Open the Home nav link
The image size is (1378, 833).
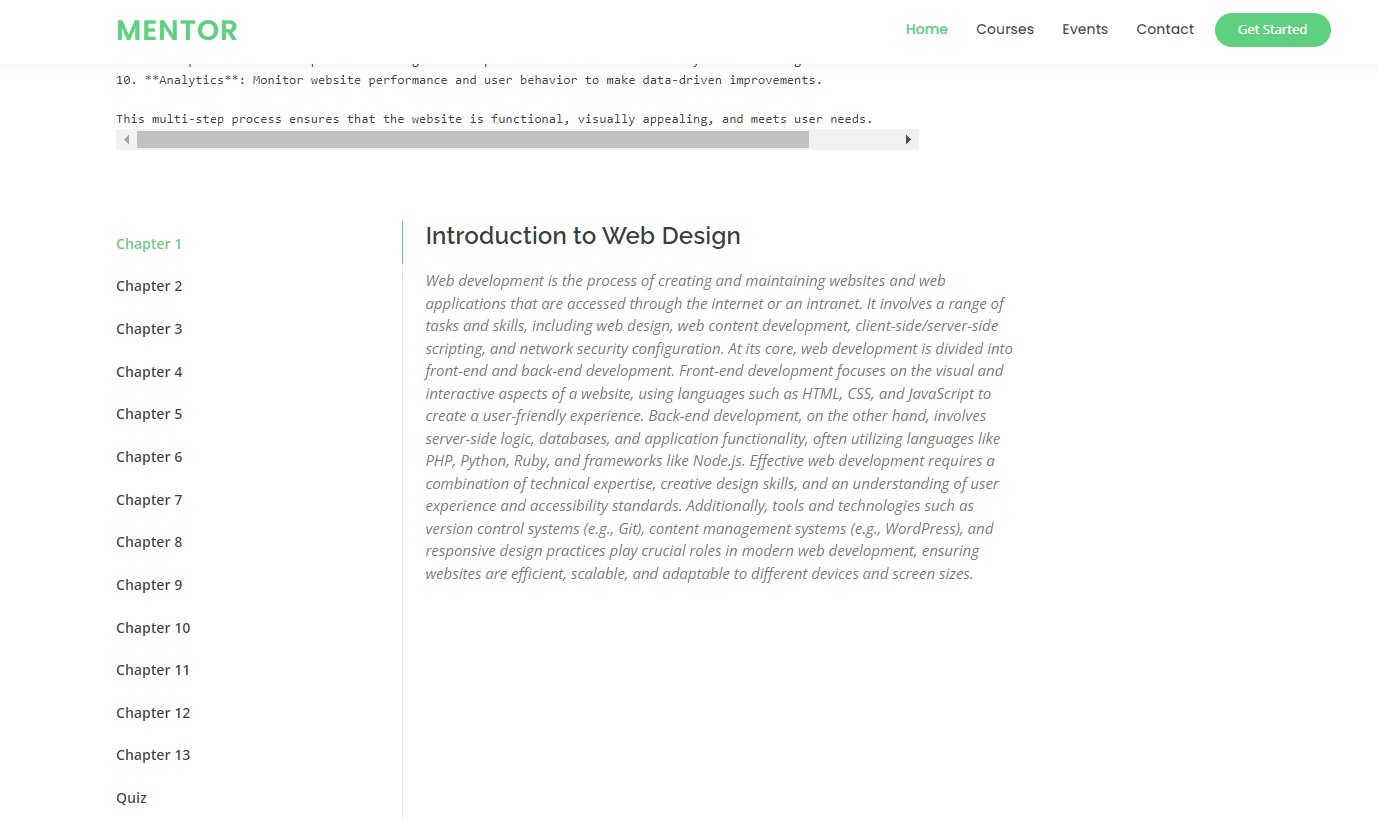pos(926,29)
